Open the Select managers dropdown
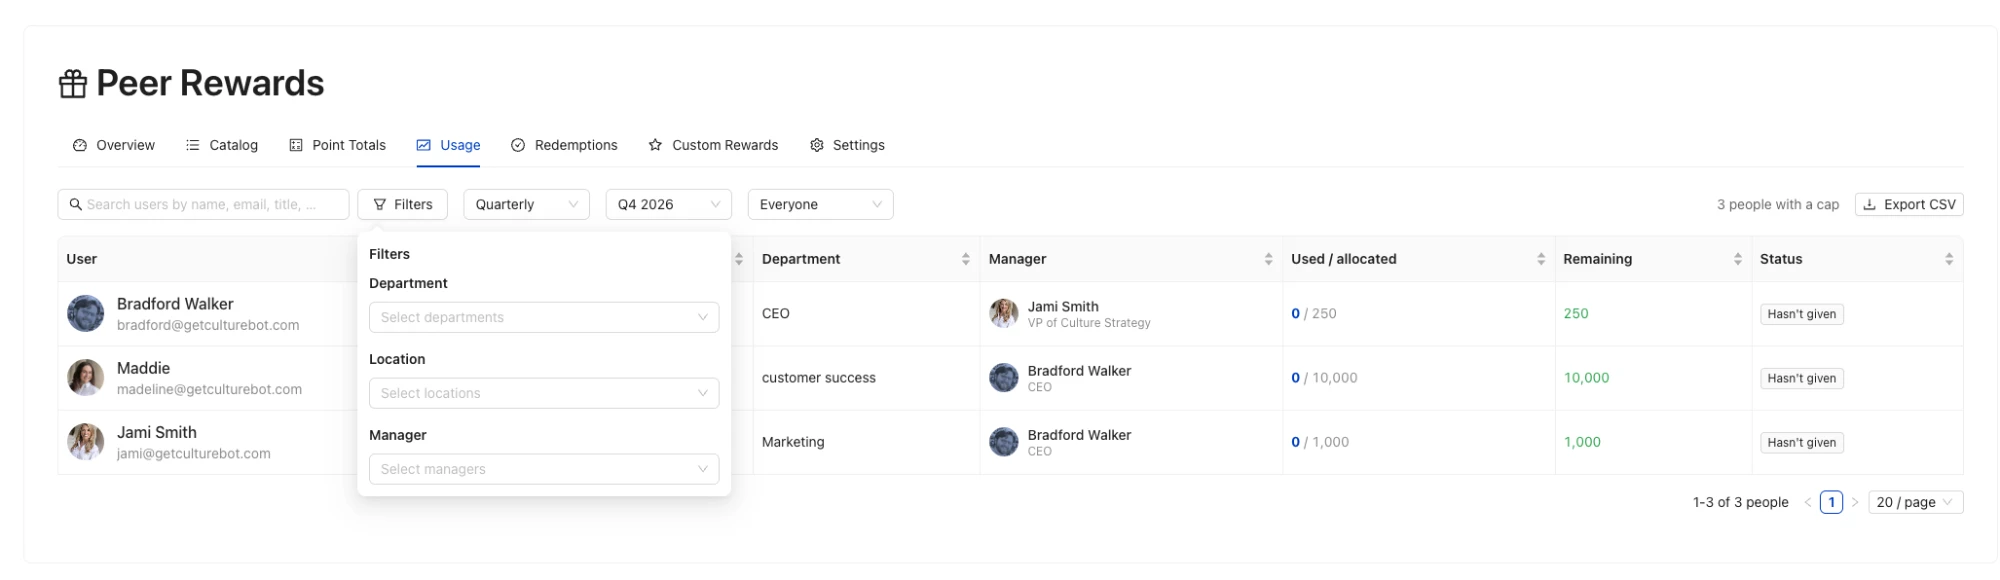 click(x=544, y=469)
